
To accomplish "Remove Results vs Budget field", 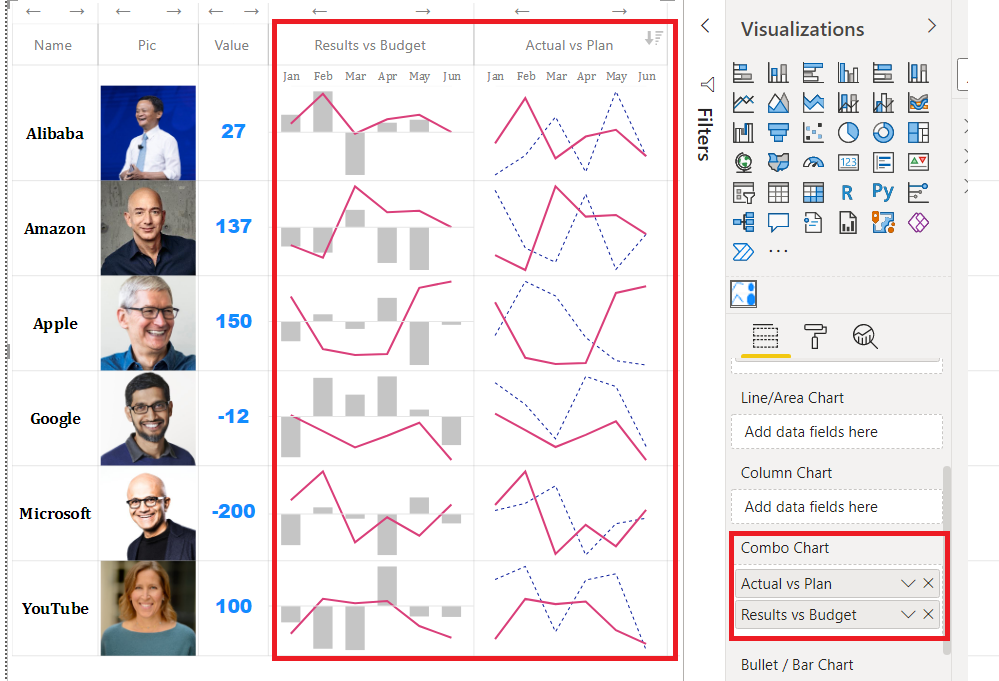I will [x=928, y=614].
